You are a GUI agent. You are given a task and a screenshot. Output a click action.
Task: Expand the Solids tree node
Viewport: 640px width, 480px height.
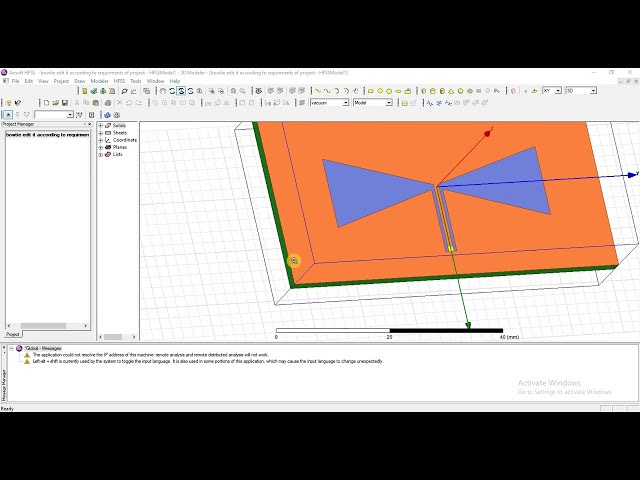tap(101, 126)
